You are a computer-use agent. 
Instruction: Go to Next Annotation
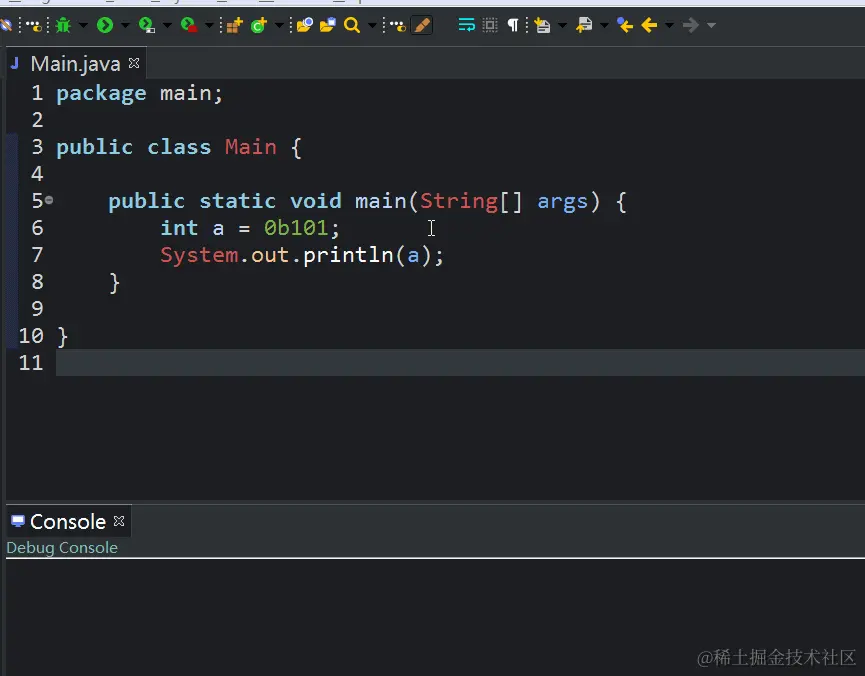tap(543, 25)
